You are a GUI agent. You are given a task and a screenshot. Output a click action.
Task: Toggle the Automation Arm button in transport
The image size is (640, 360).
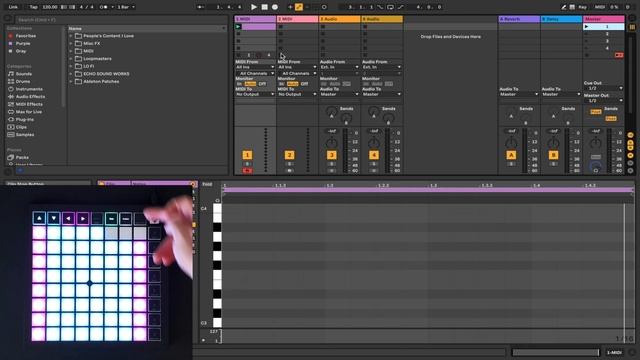299,7
